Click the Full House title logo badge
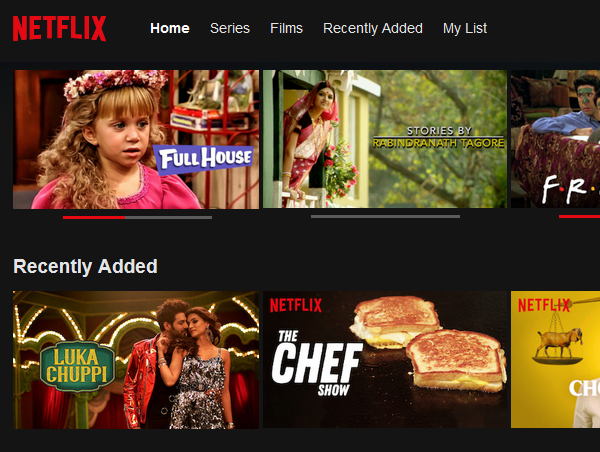600x452 pixels. 204,159
